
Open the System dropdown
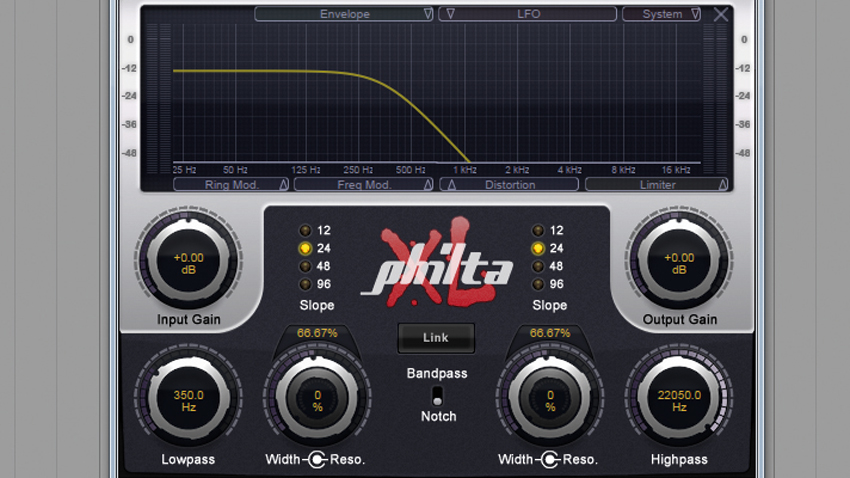(661, 14)
